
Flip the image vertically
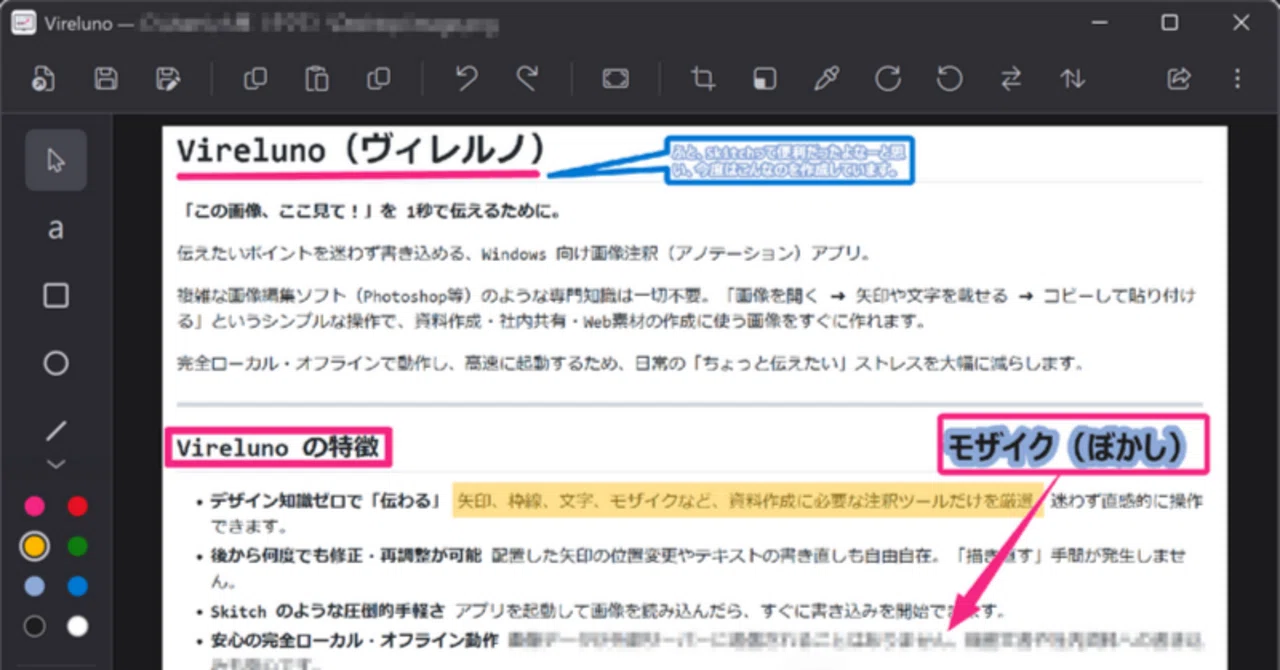coord(1073,79)
